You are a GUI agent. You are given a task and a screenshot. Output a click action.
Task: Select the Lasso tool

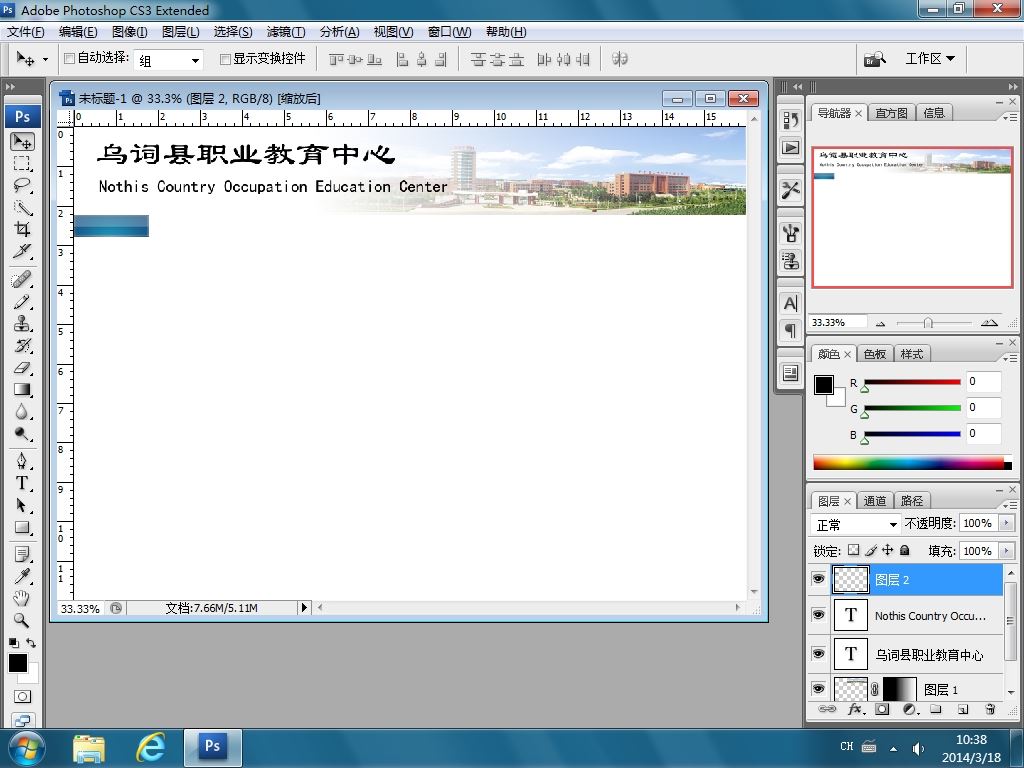22,185
